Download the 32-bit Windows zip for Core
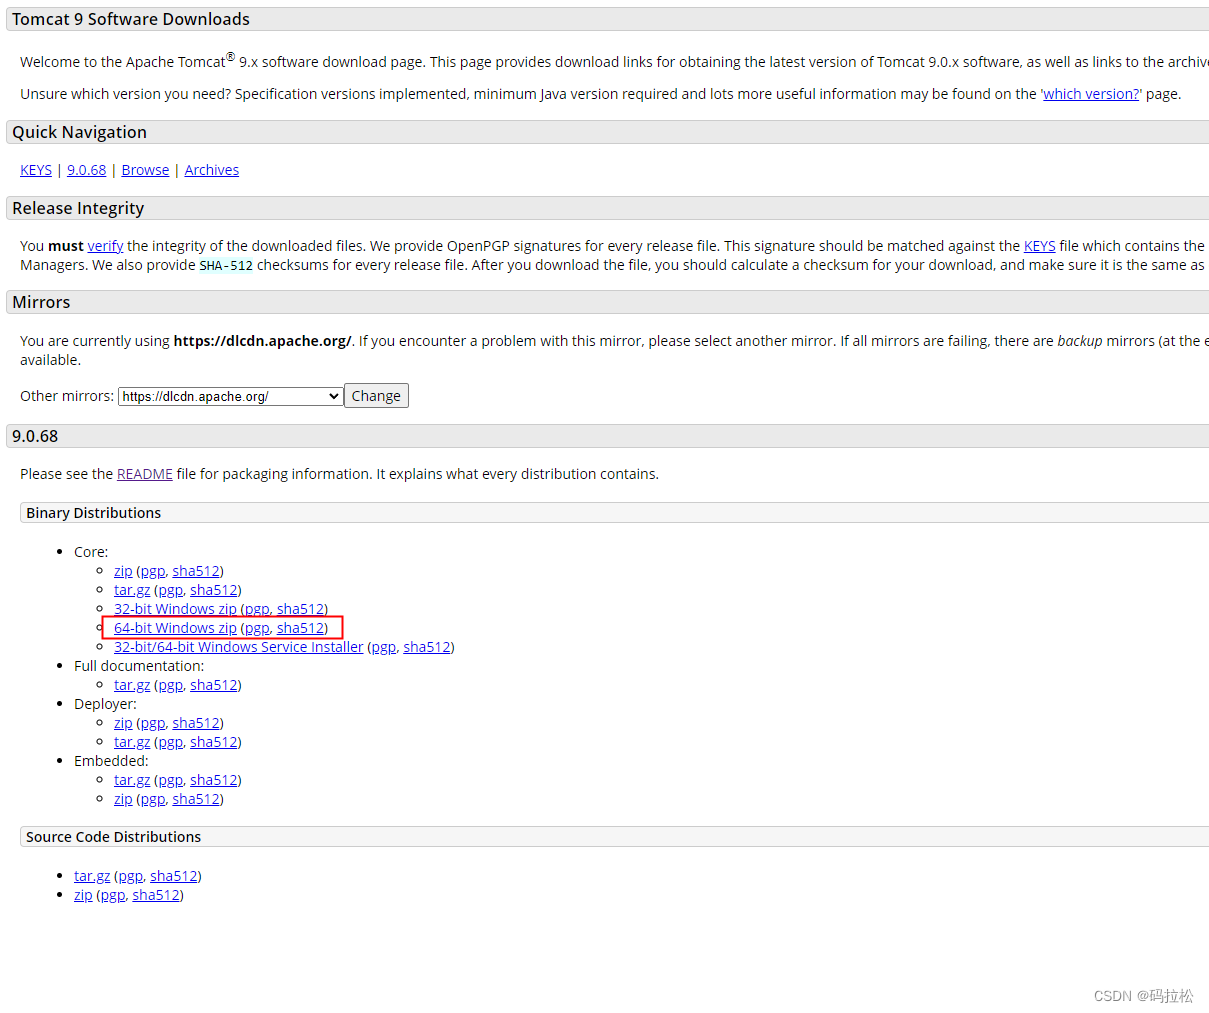The image size is (1209, 1013). tap(175, 608)
